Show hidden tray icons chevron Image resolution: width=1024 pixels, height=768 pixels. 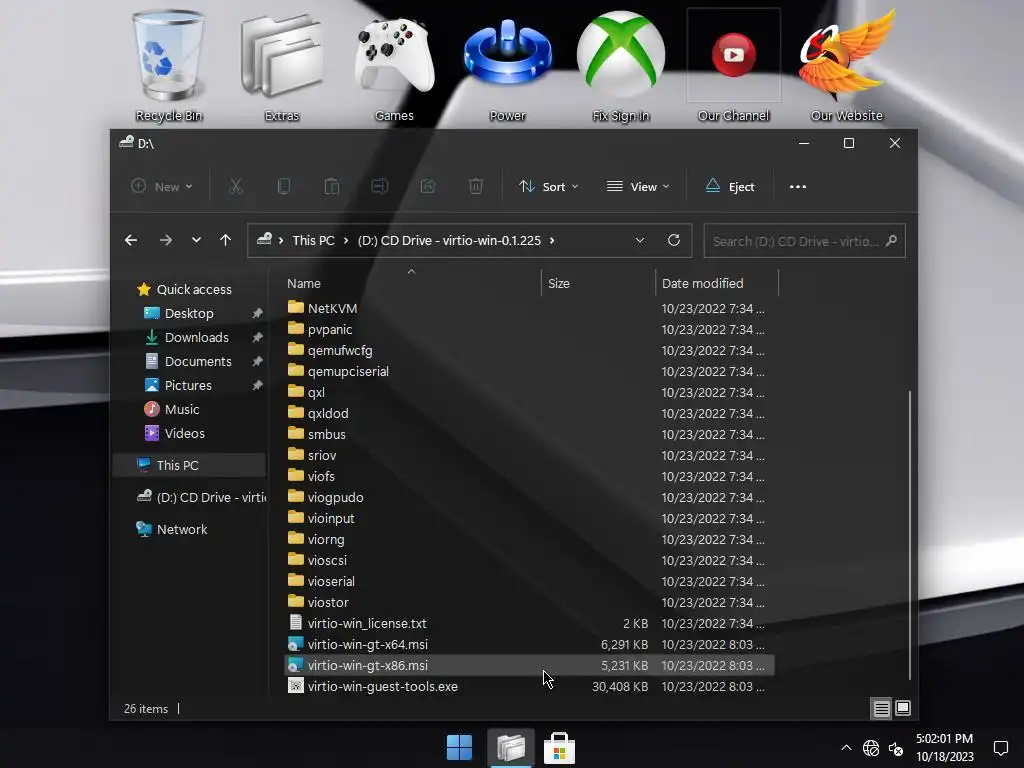846,748
